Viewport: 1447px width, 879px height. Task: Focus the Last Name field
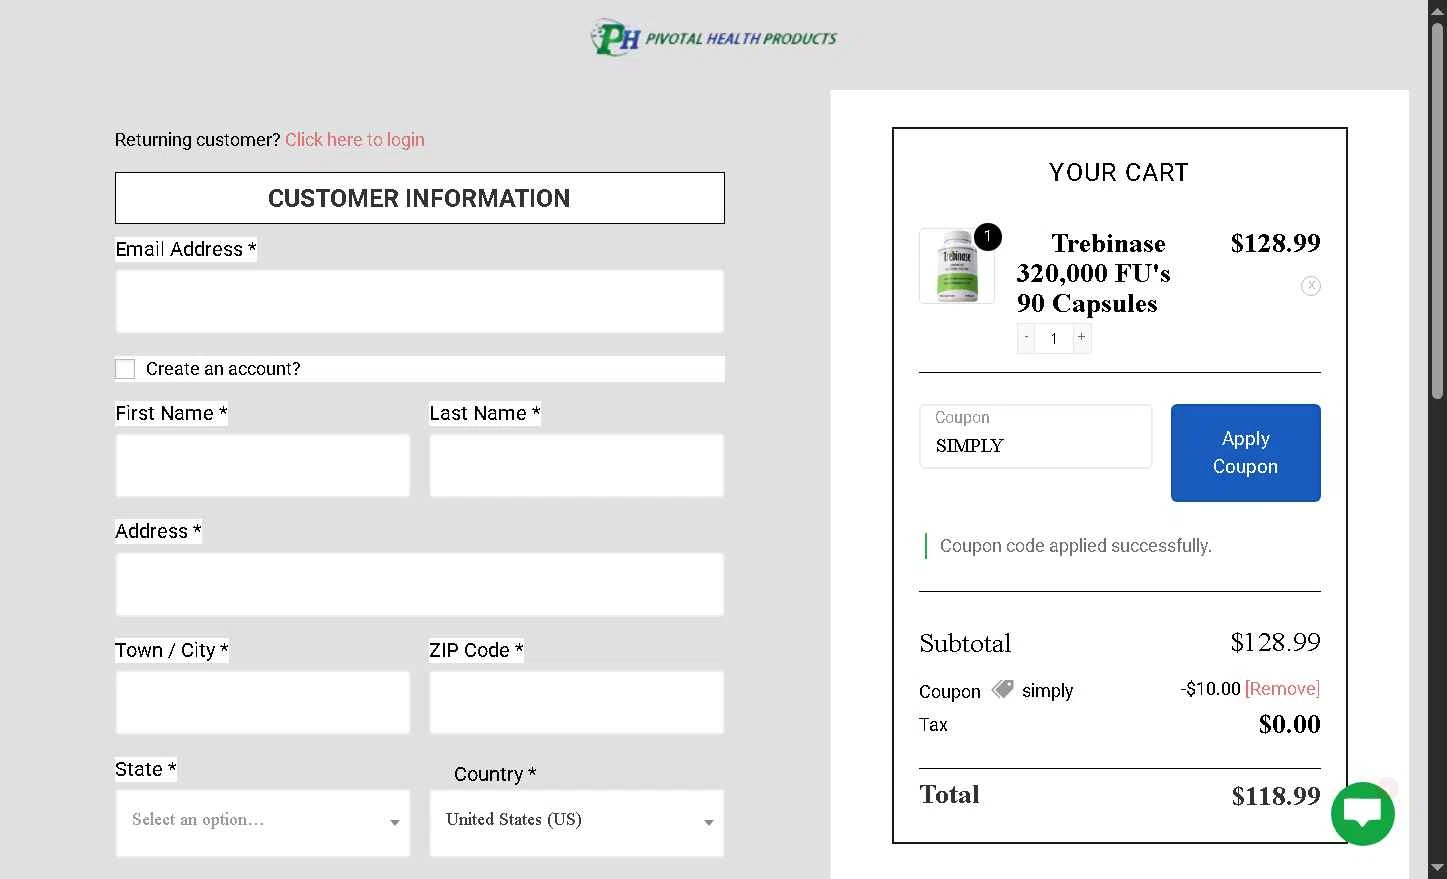pos(577,465)
